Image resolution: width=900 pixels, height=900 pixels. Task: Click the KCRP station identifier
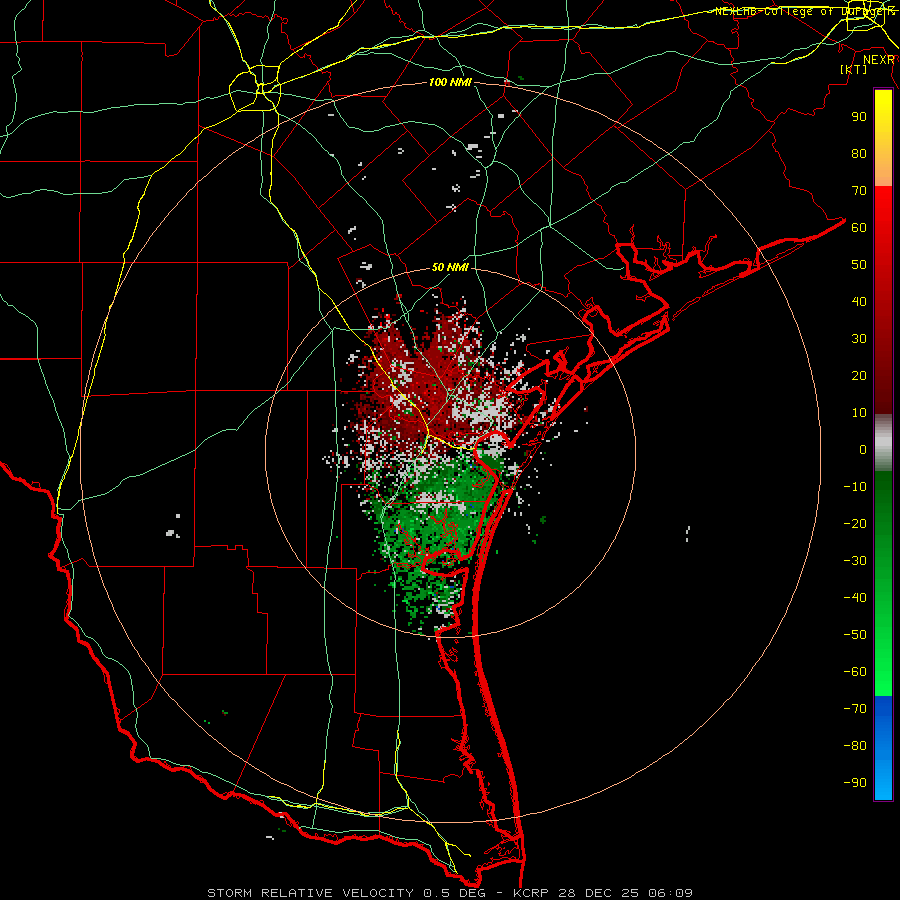(529, 893)
